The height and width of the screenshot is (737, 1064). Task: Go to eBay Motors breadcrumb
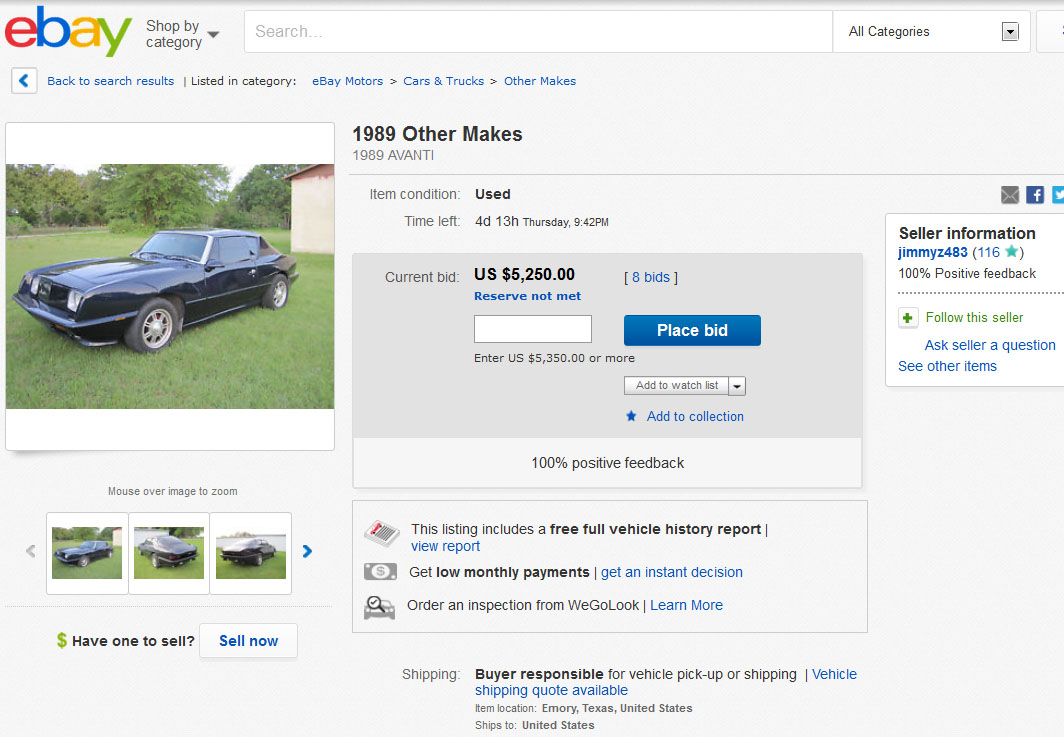347,81
